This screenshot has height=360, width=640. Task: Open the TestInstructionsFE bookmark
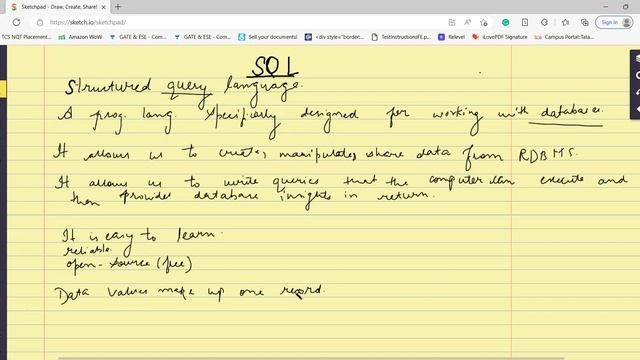pyautogui.click(x=401, y=37)
